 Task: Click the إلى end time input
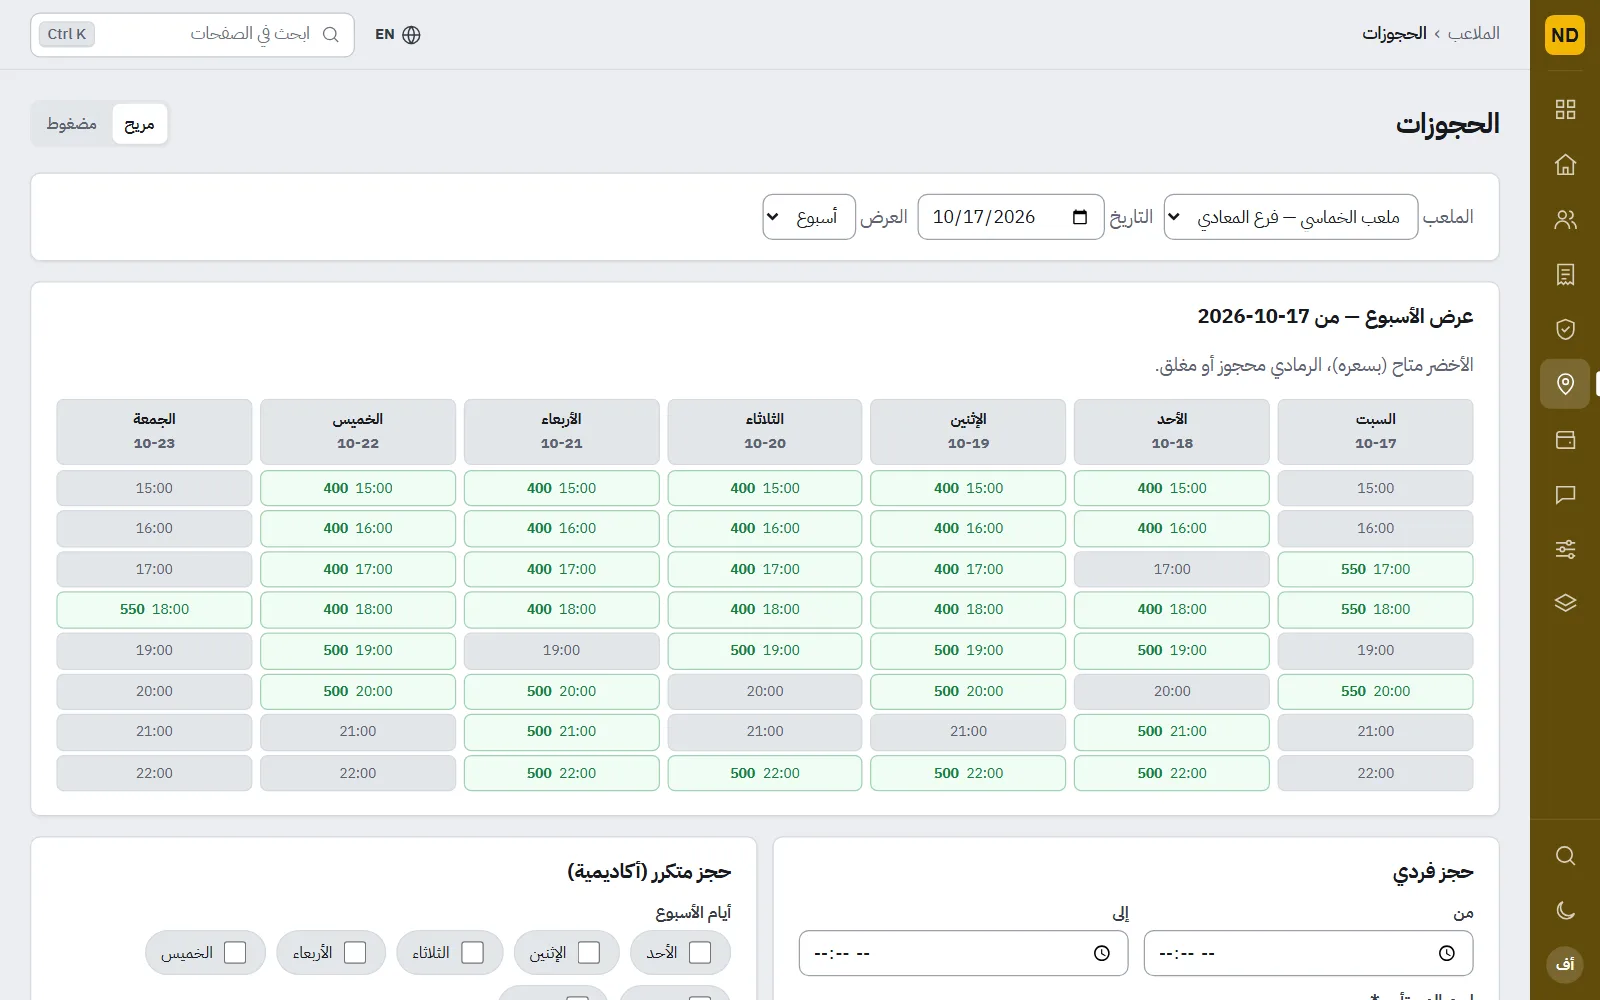[x=963, y=953]
